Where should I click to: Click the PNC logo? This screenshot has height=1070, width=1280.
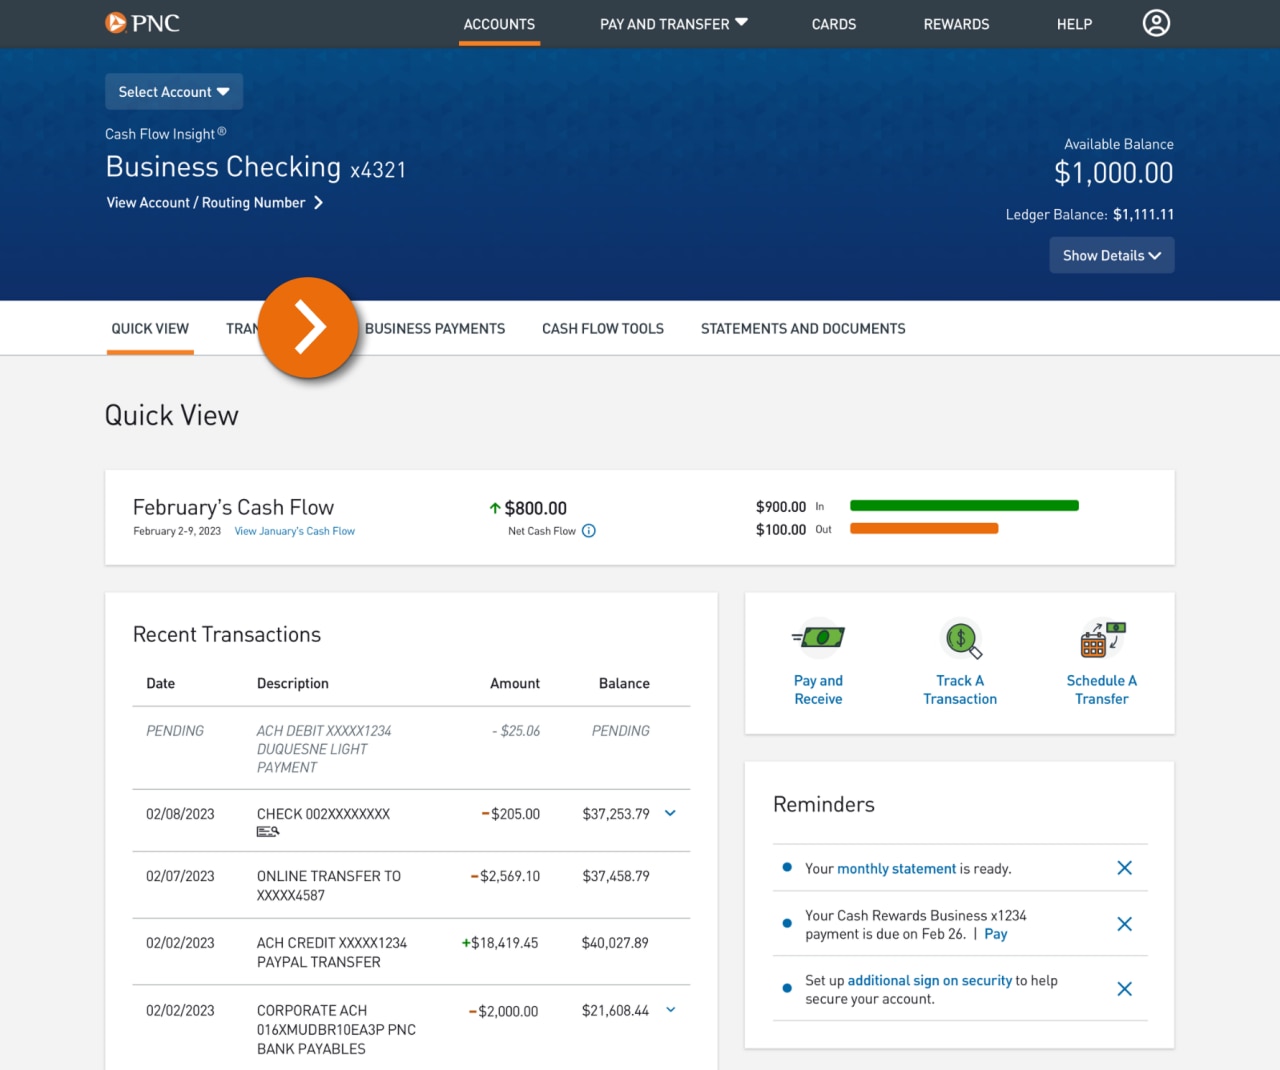click(142, 22)
